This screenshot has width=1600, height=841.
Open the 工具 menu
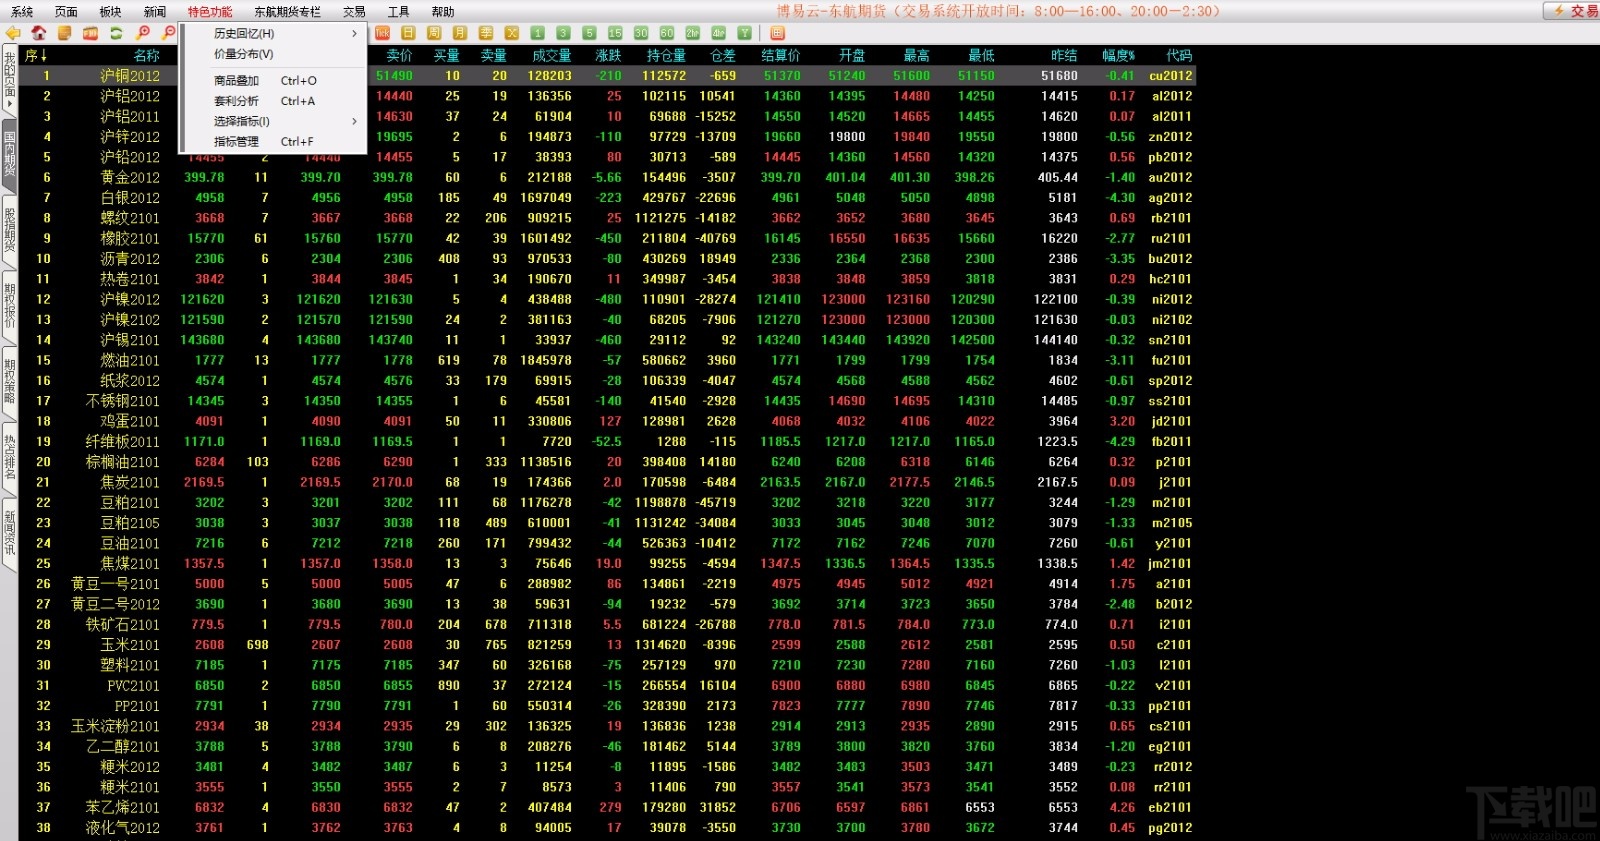tap(398, 12)
